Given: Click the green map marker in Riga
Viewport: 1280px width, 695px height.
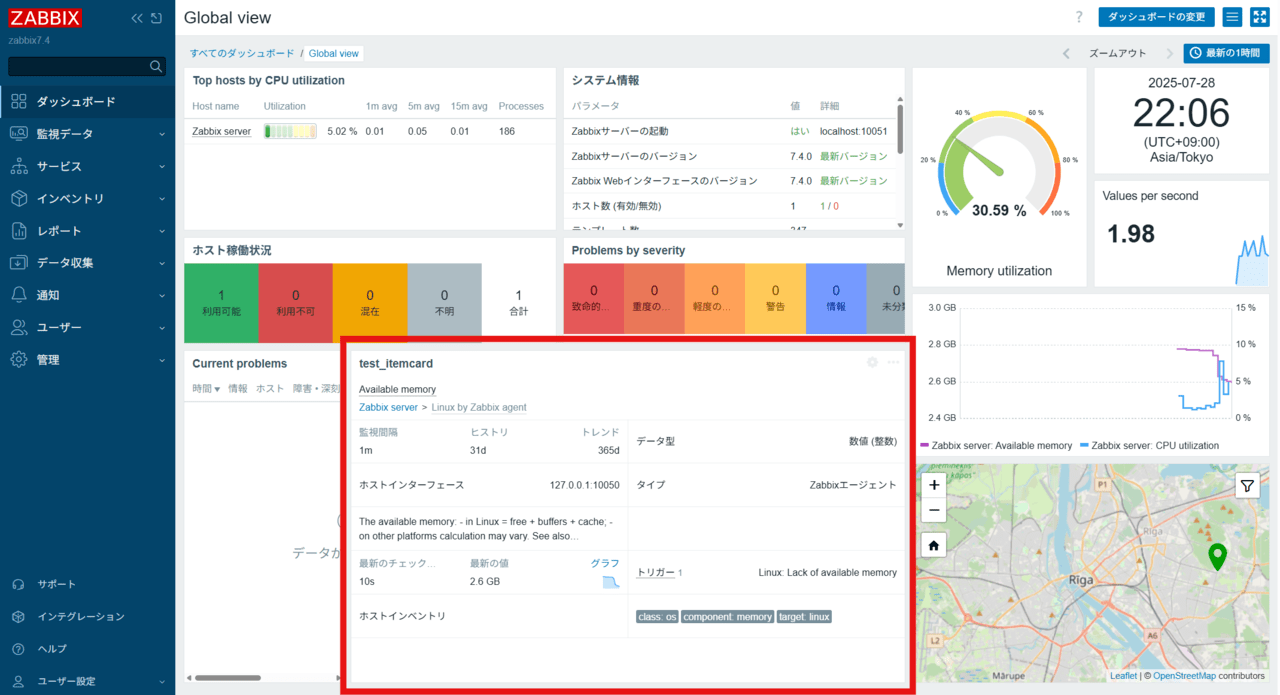Looking at the screenshot, I should pyautogui.click(x=1217, y=557).
